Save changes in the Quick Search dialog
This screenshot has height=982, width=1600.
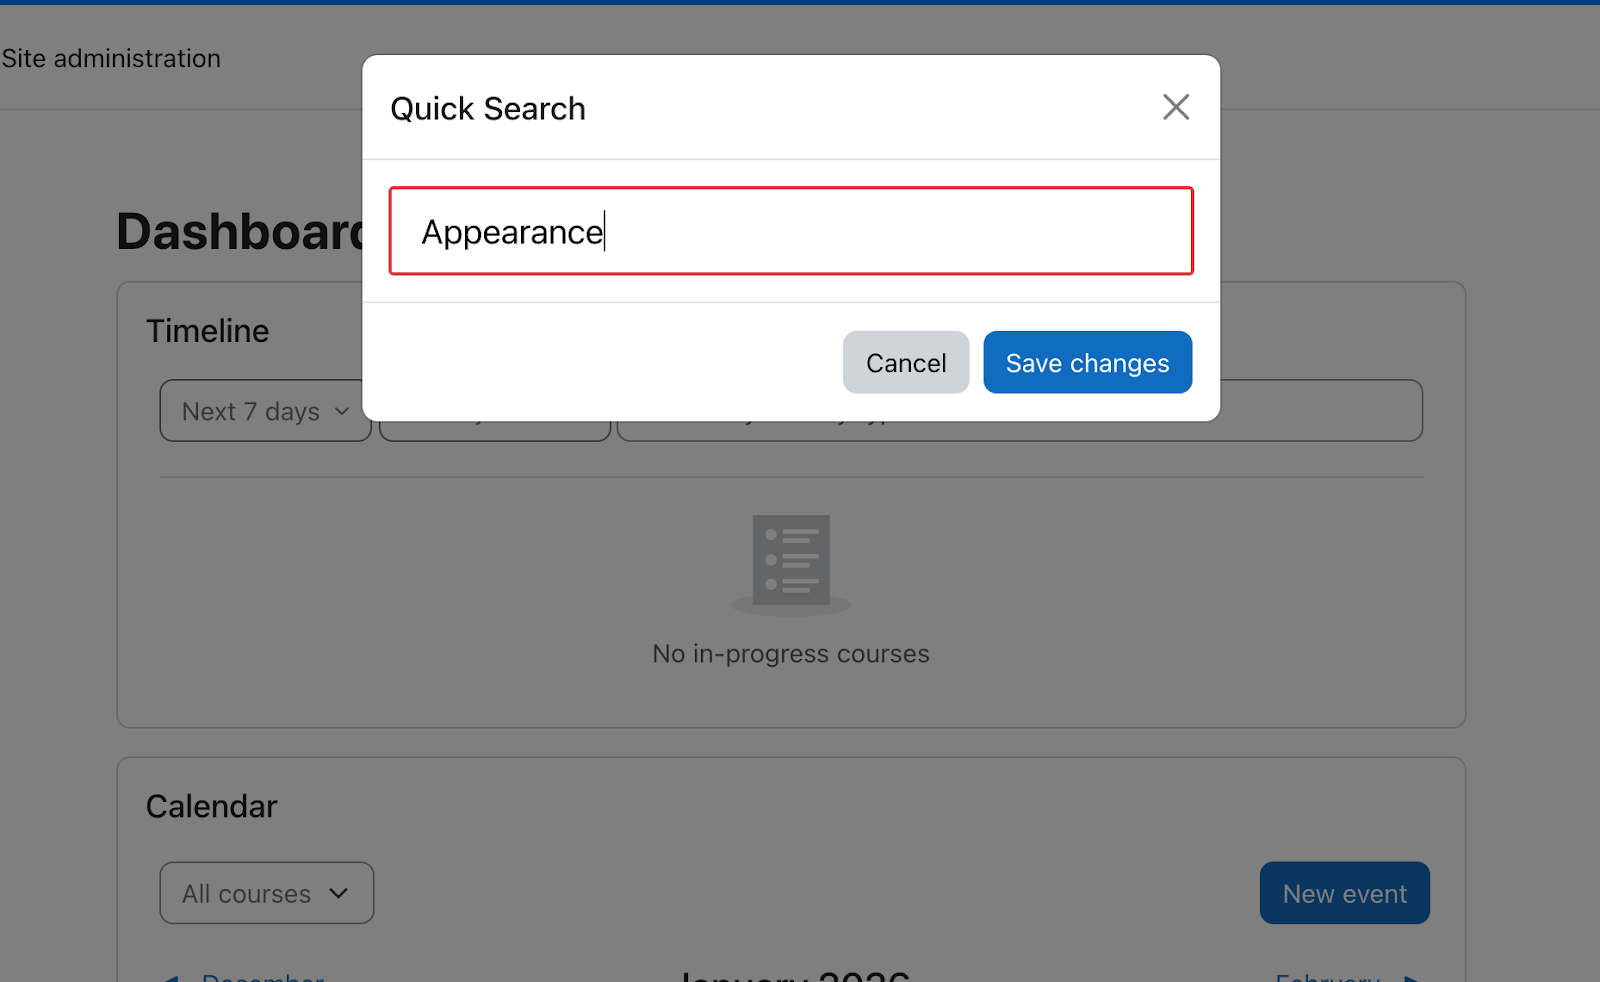pos(1087,362)
